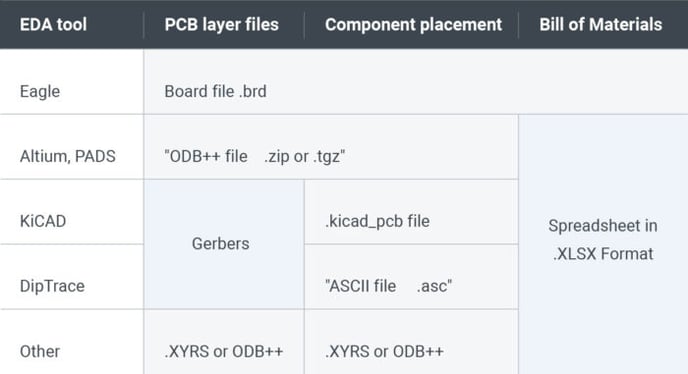Select the Gerbers merged cell

pyautogui.click(x=224, y=244)
